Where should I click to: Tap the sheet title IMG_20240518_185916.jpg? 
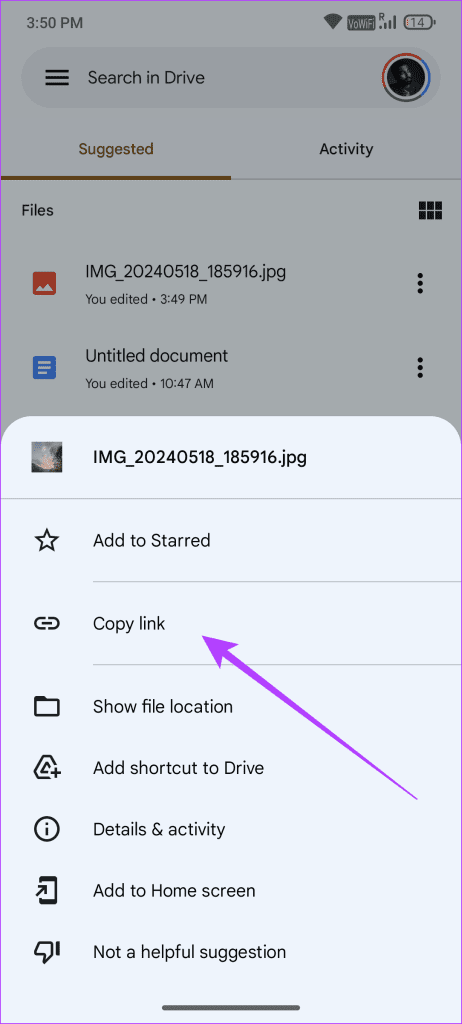coord(200,457)
